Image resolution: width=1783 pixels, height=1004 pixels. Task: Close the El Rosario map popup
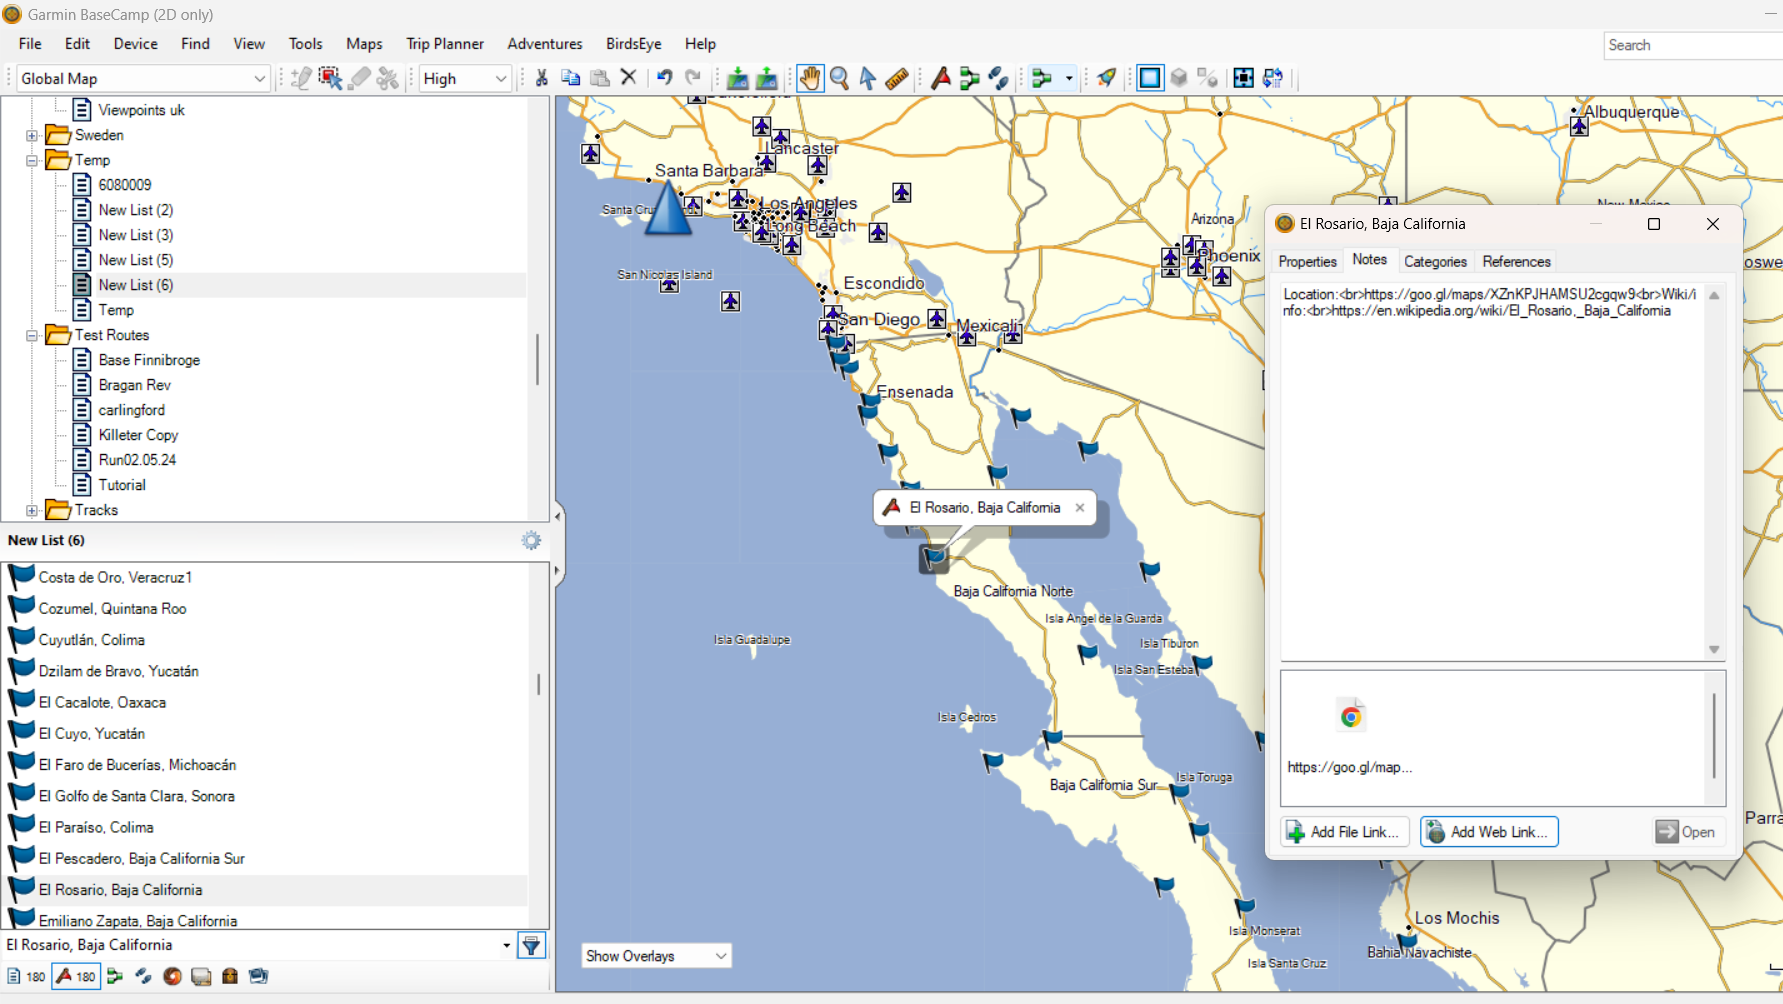pyautogui.click(x=1080, y=508)
